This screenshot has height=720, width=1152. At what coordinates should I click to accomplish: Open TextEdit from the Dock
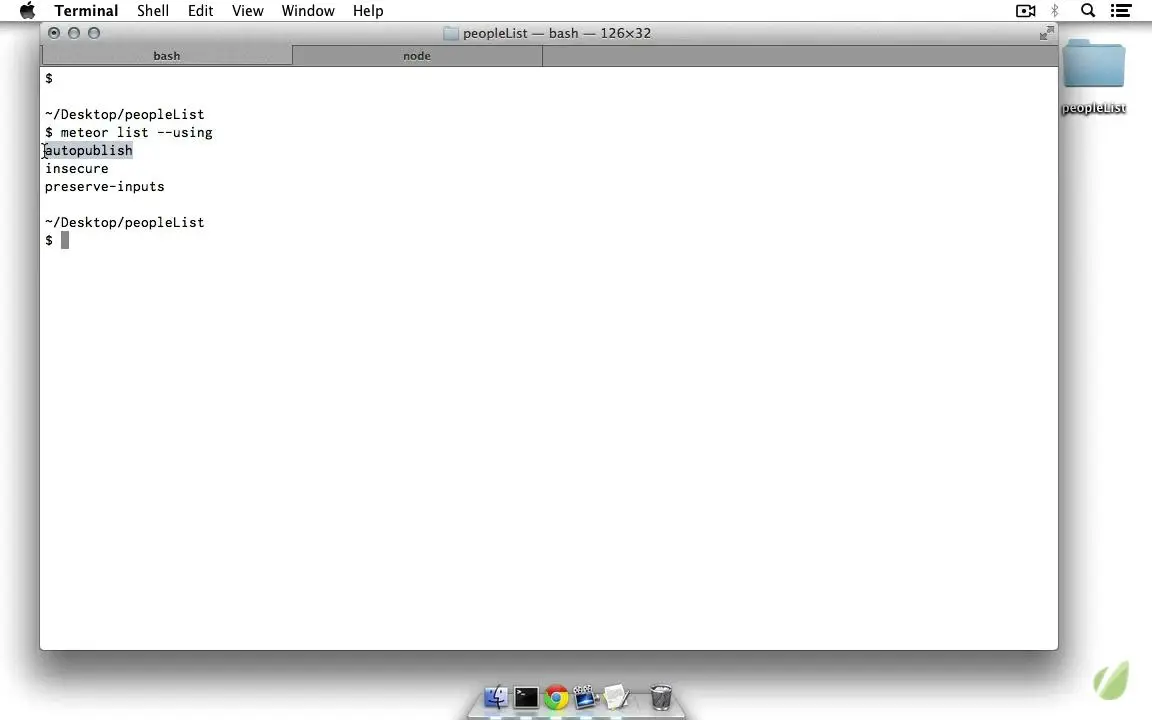coord(616,696)
